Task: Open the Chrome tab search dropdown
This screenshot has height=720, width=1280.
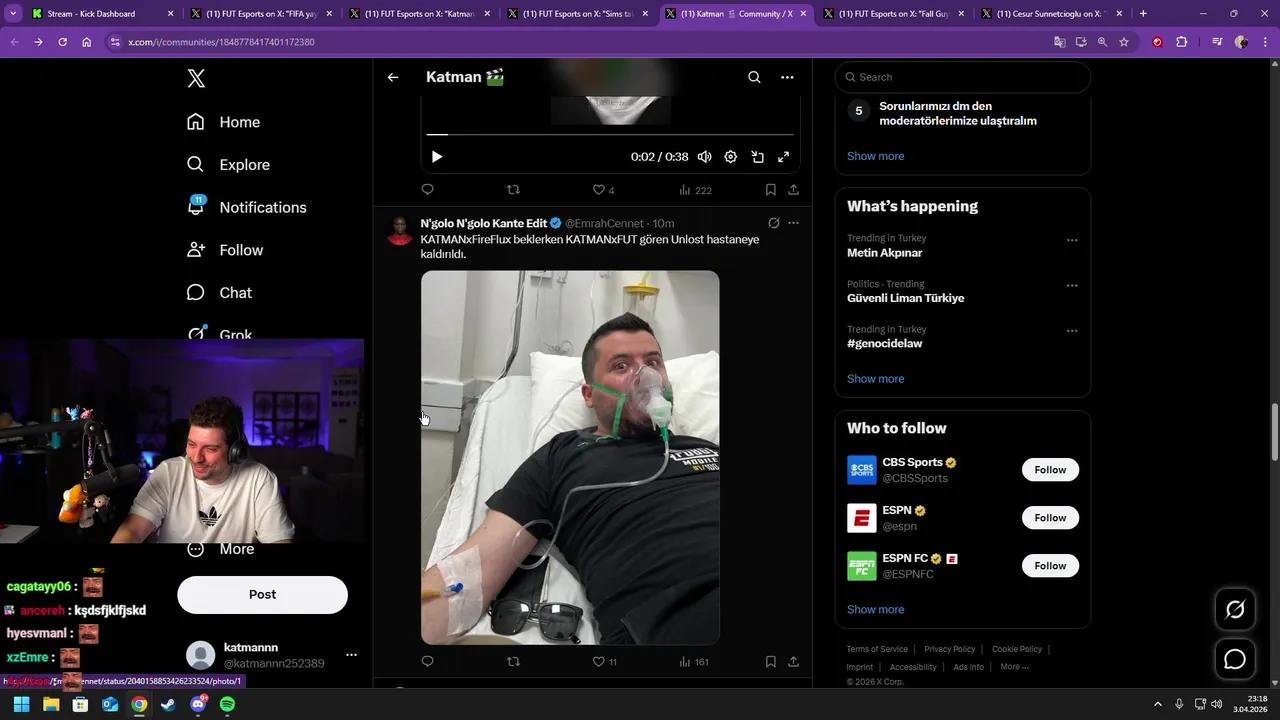Action: point(13,14)
